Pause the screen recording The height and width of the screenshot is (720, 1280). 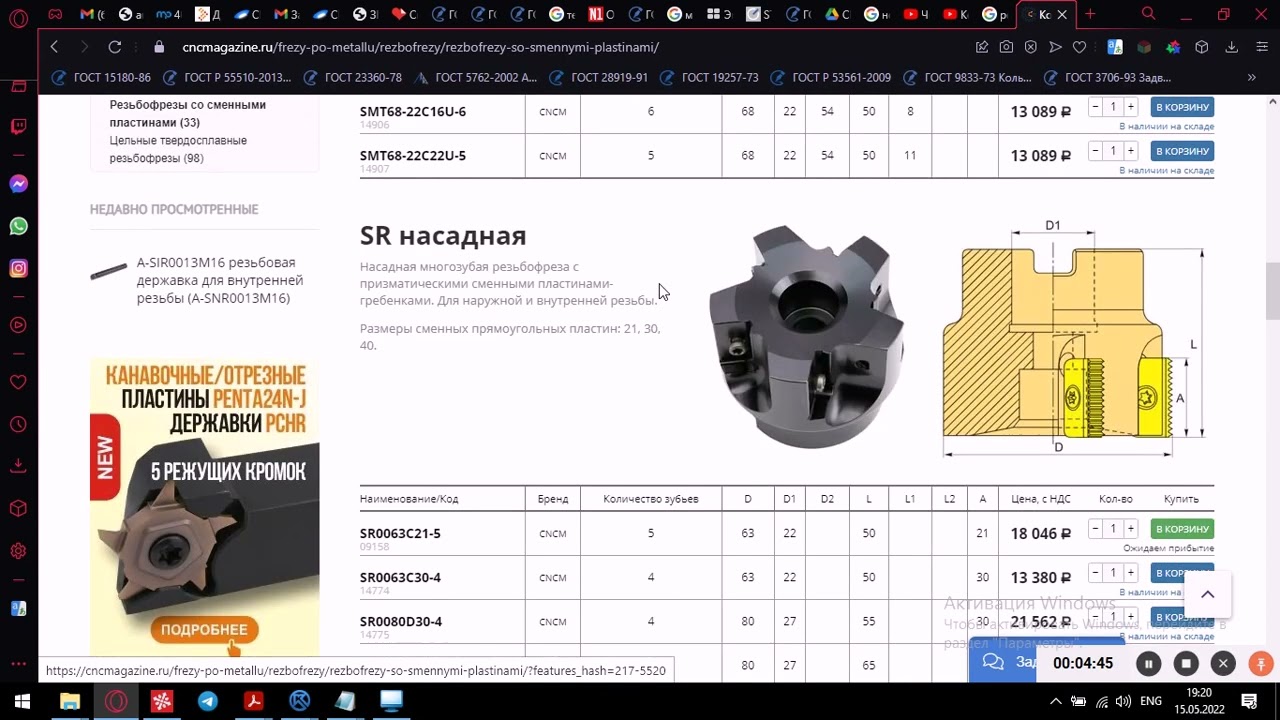click(x=1149, y=663)
